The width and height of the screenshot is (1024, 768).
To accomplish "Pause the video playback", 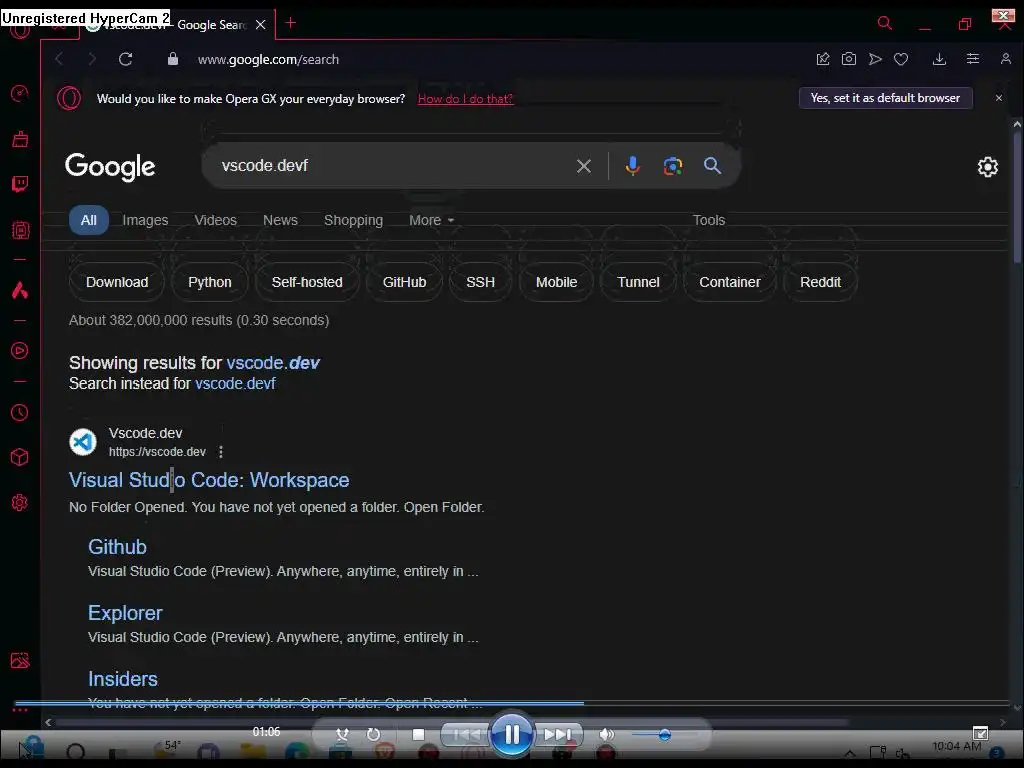I will pos(511,735).
